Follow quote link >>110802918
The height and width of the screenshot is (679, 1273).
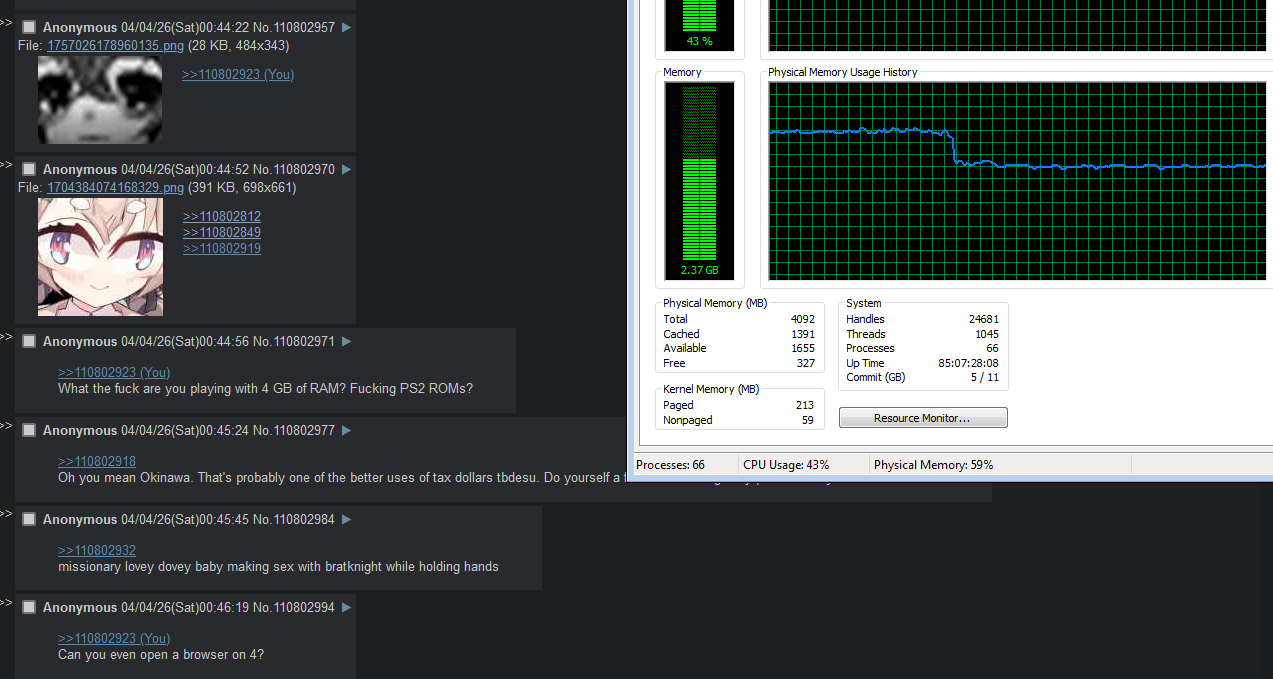tap(97, 461)
